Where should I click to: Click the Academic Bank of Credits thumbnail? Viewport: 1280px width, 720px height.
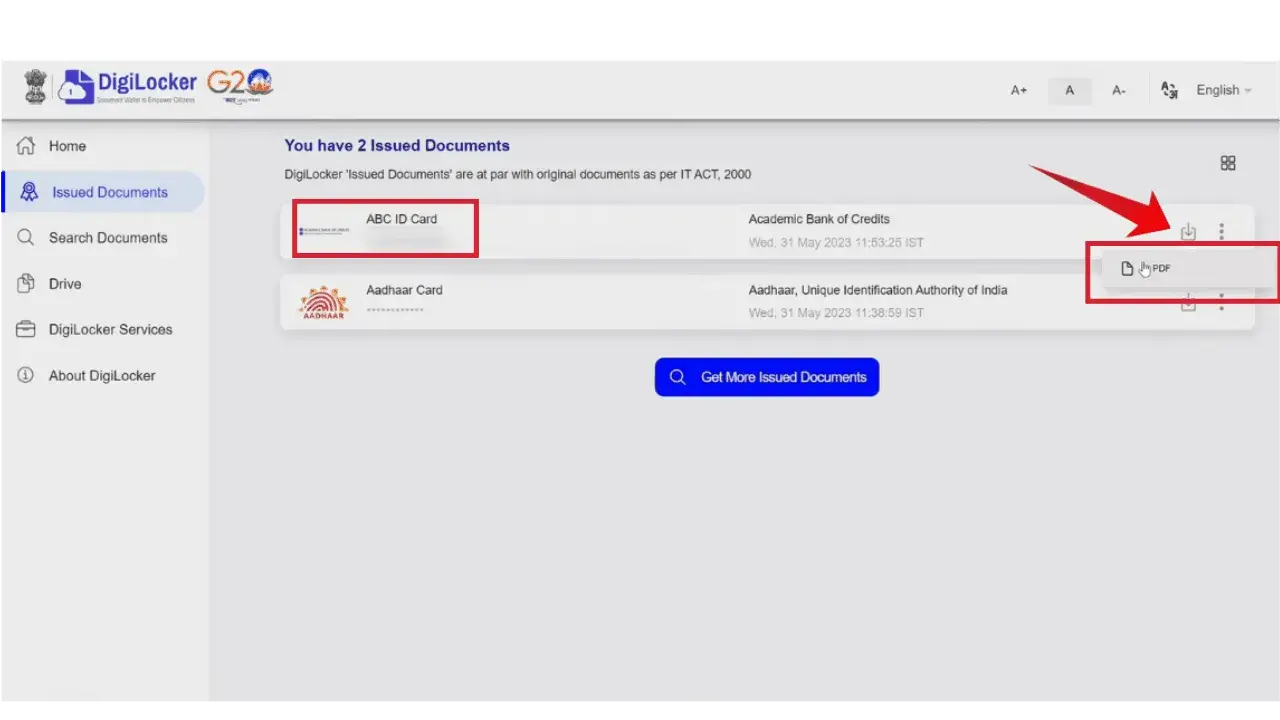(325, 231)
